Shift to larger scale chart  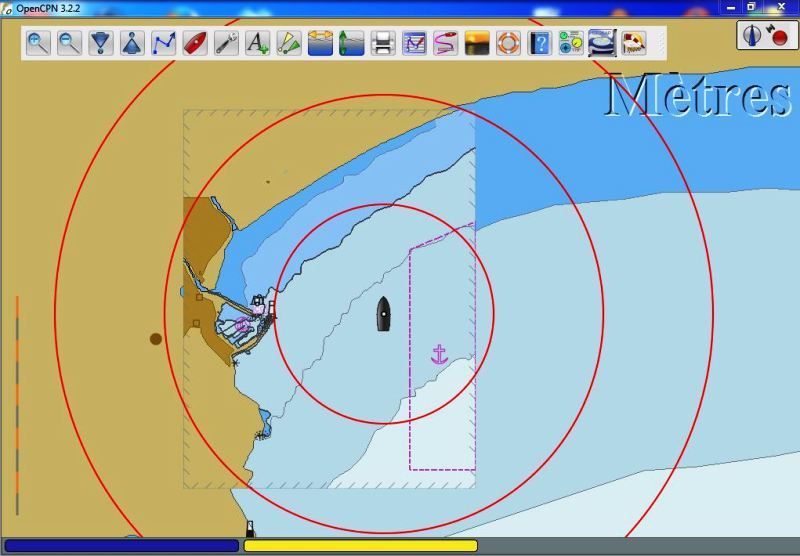click(101, 43)
